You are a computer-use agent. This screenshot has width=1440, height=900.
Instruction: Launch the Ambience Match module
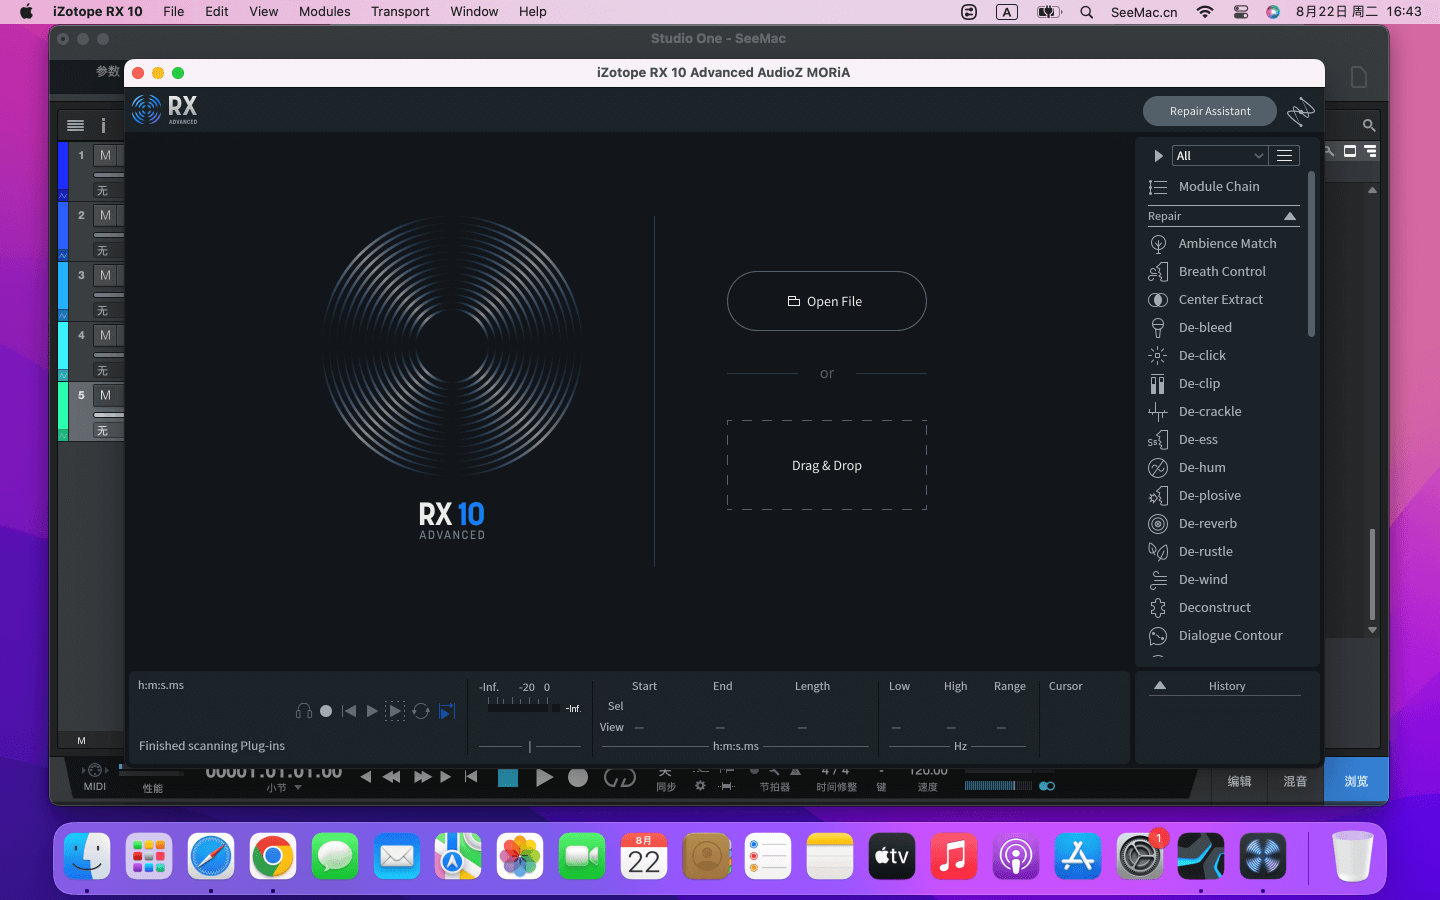point(1226,243)
